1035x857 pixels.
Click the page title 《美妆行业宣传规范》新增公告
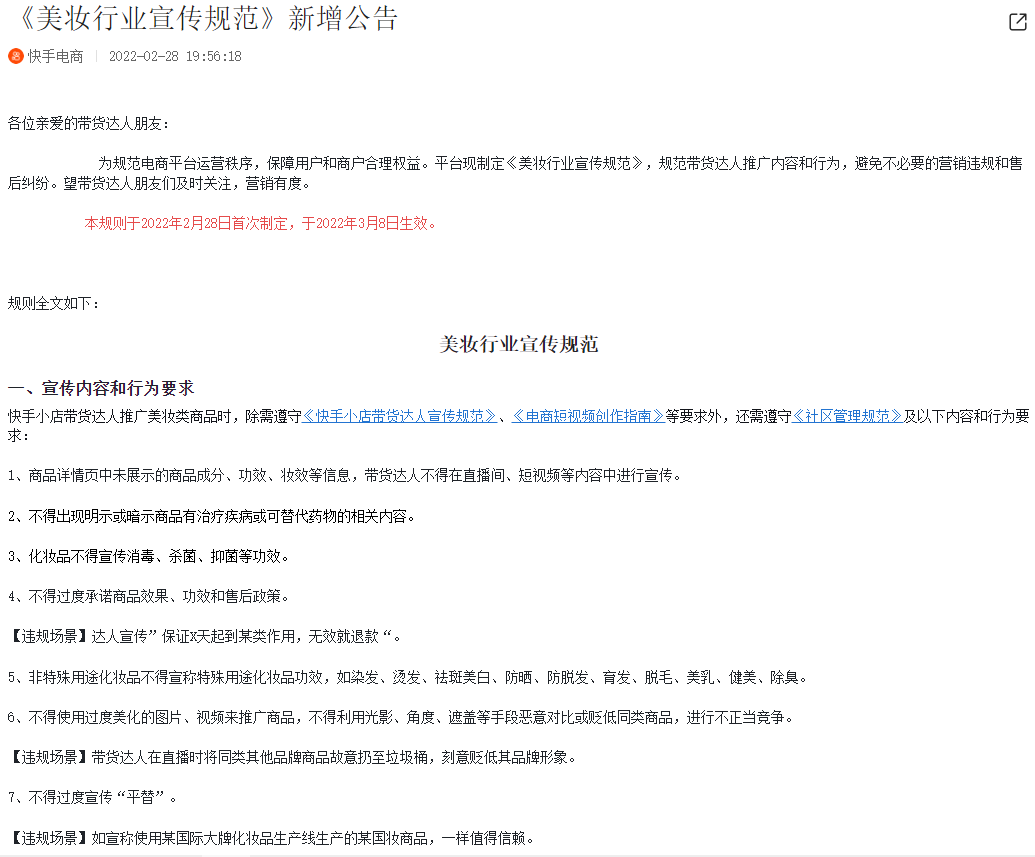(206, 18)
